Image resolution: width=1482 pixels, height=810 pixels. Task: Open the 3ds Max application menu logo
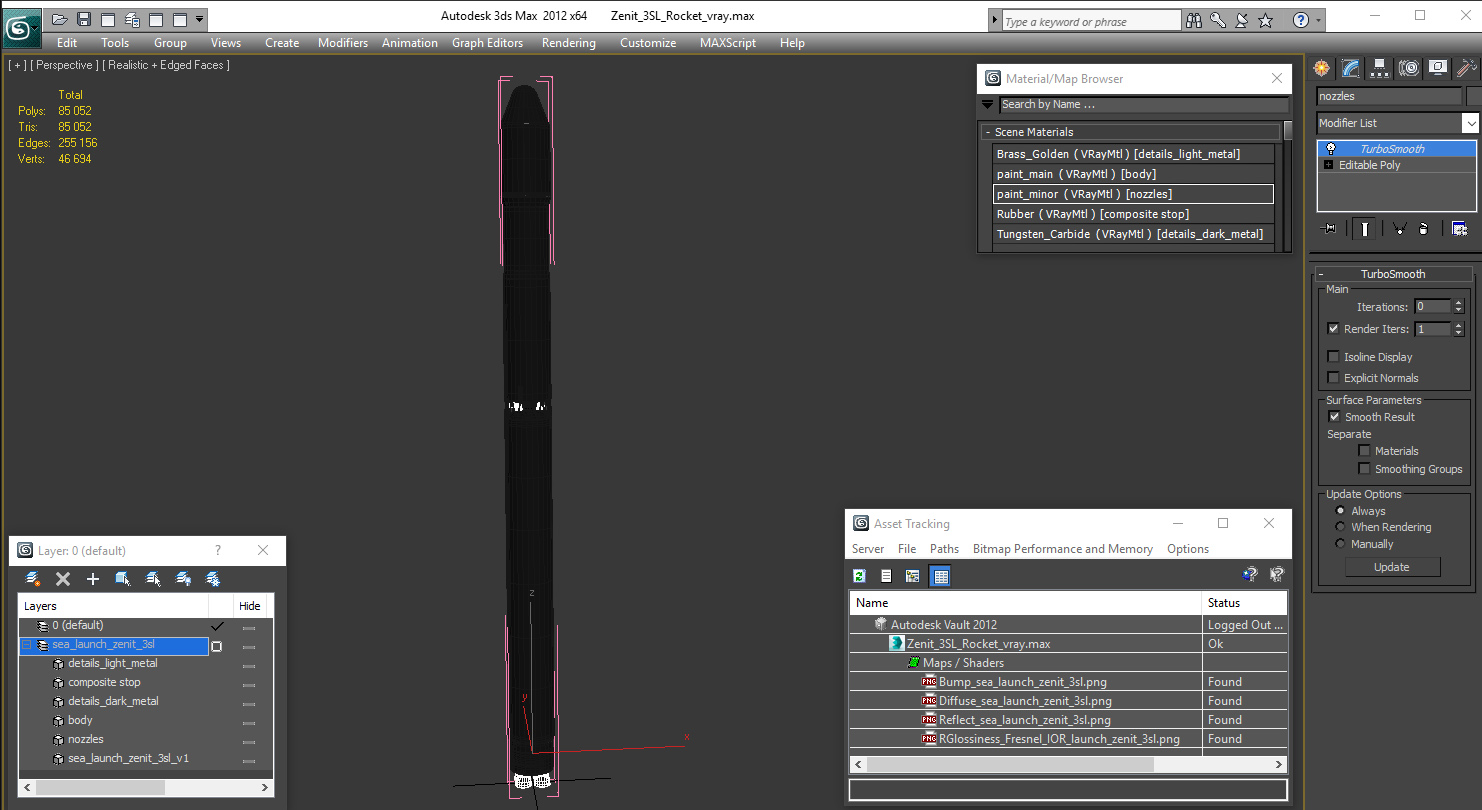click(x=20, y=27)
